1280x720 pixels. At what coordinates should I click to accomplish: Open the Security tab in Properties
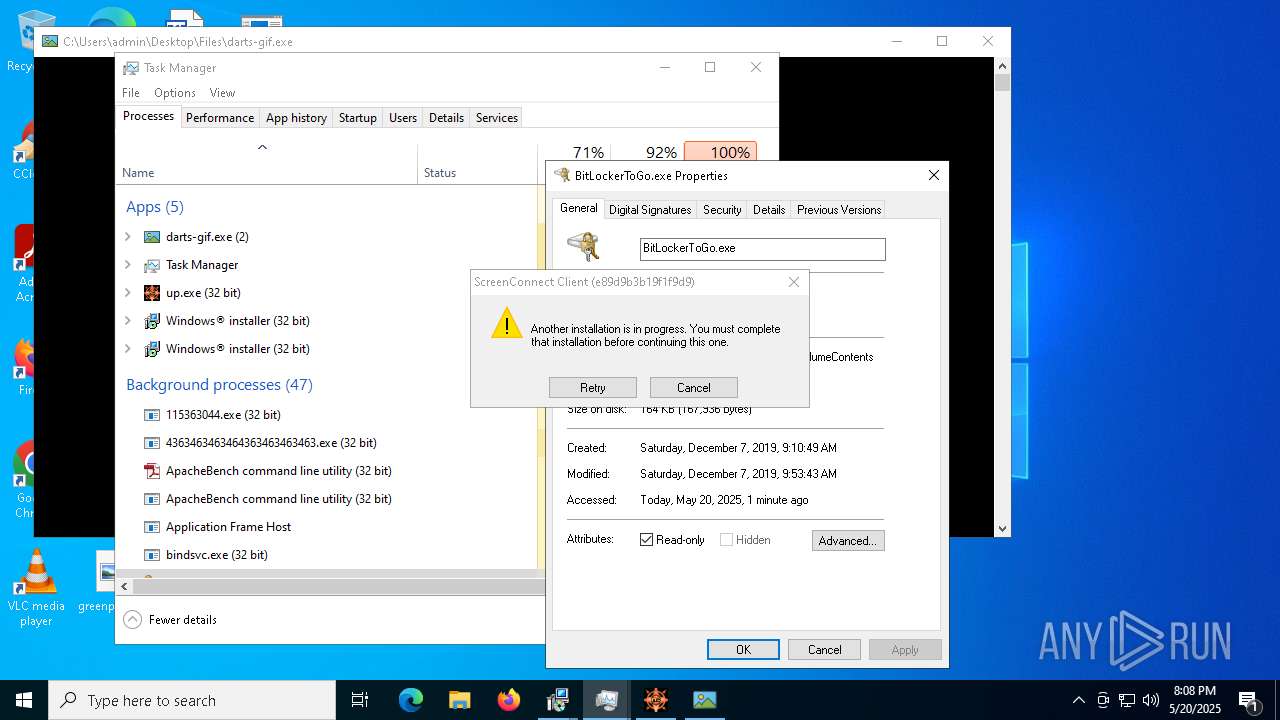722,210
